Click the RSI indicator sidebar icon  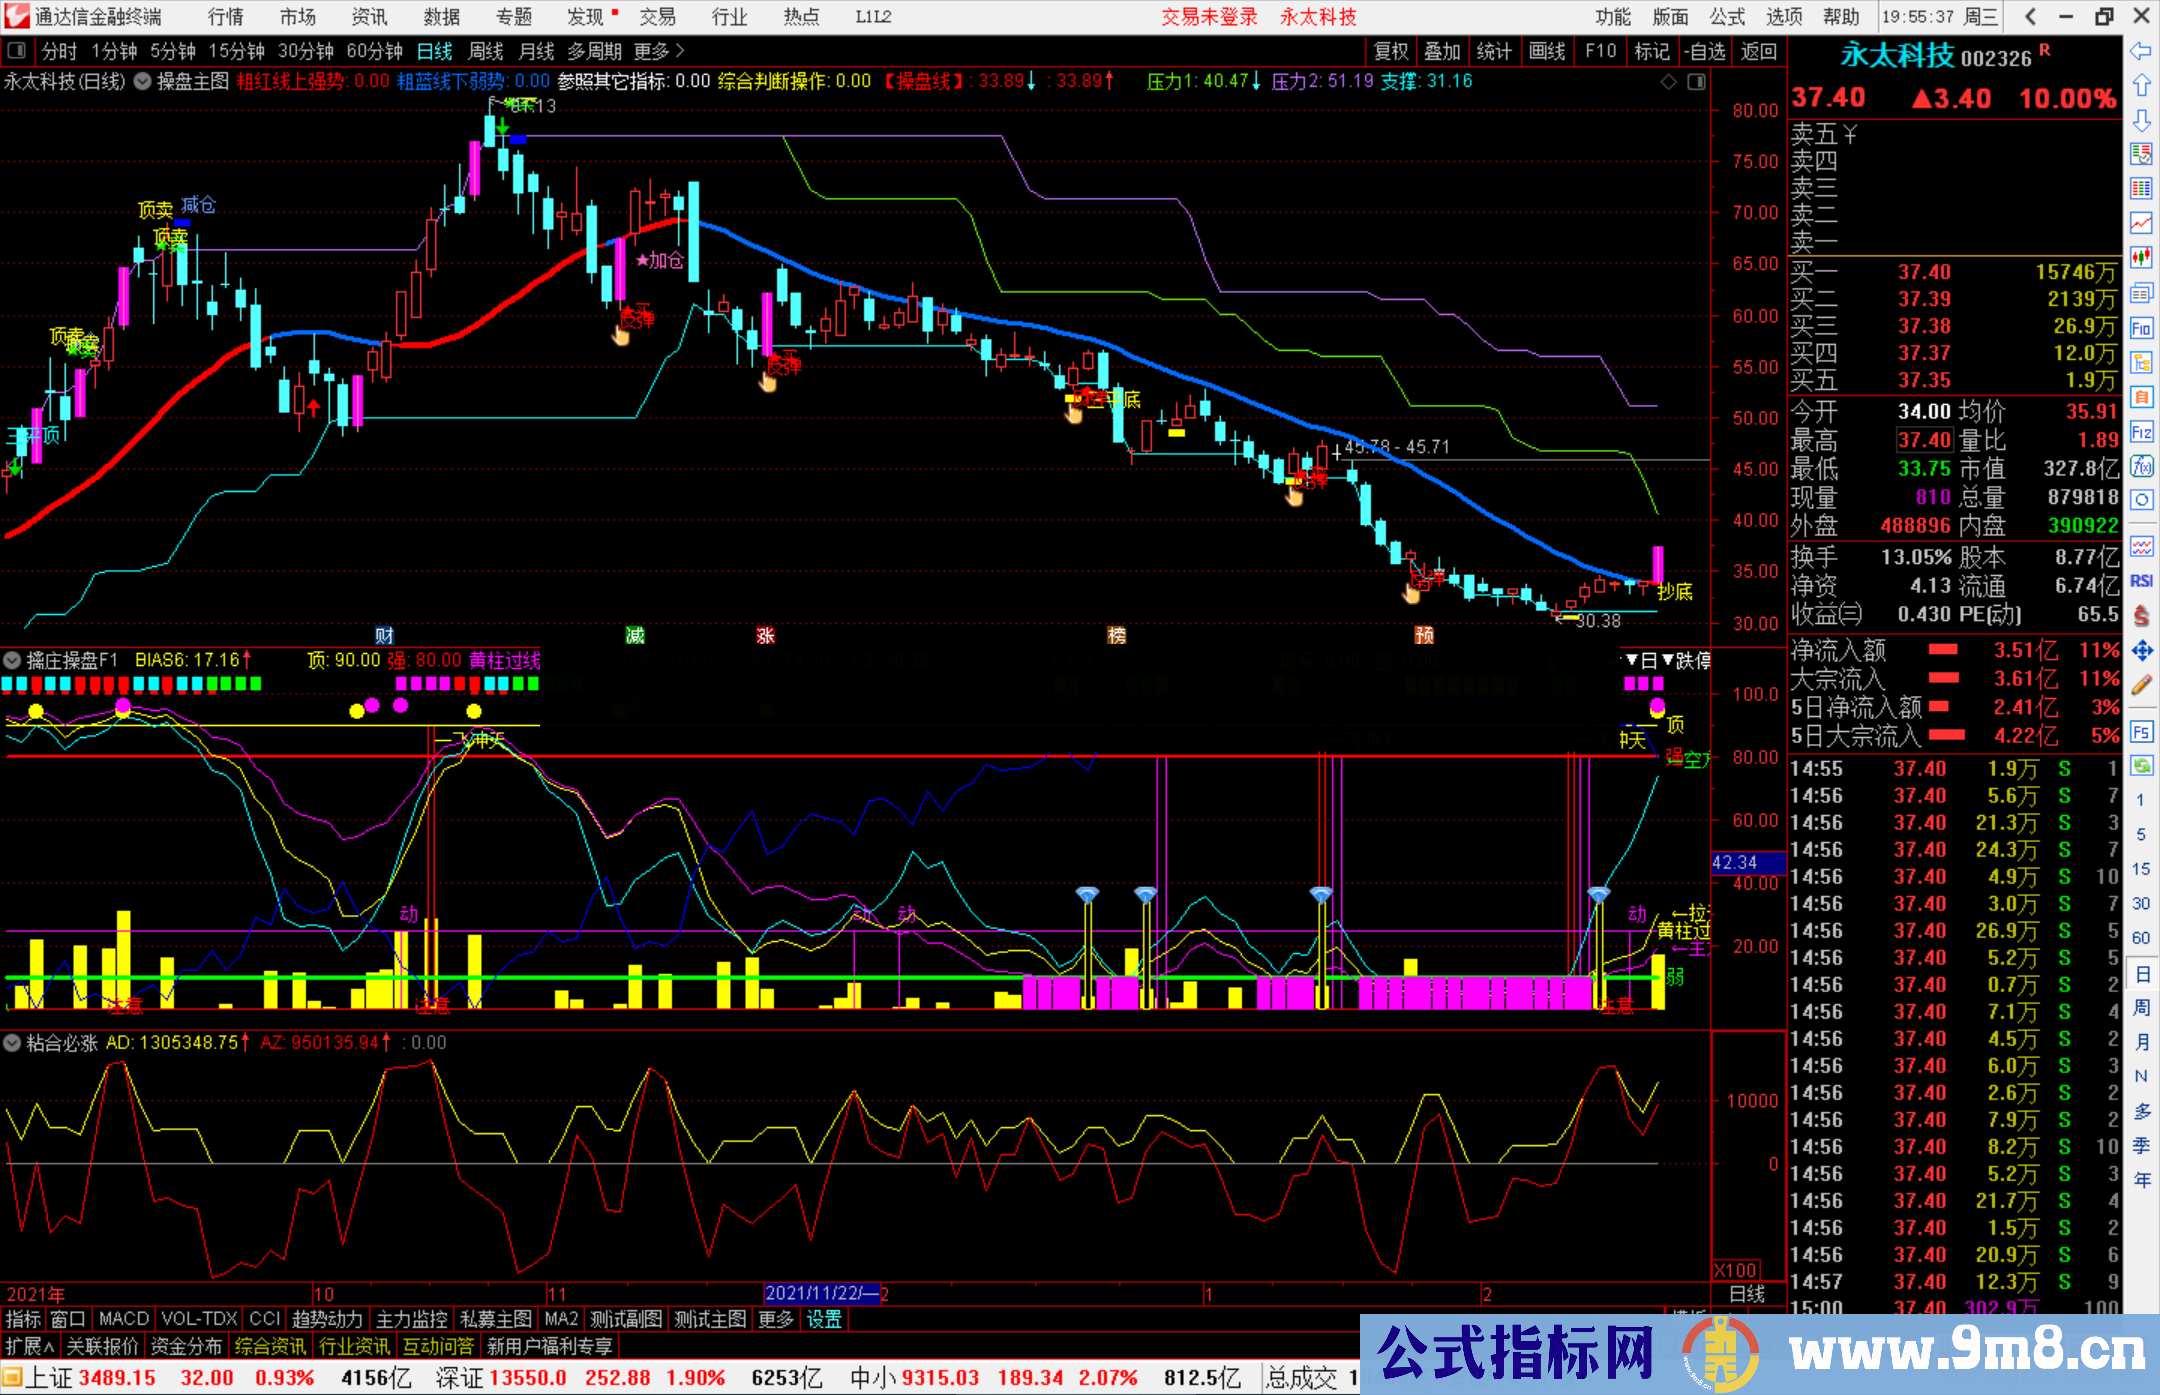(x=2141, y=581)
